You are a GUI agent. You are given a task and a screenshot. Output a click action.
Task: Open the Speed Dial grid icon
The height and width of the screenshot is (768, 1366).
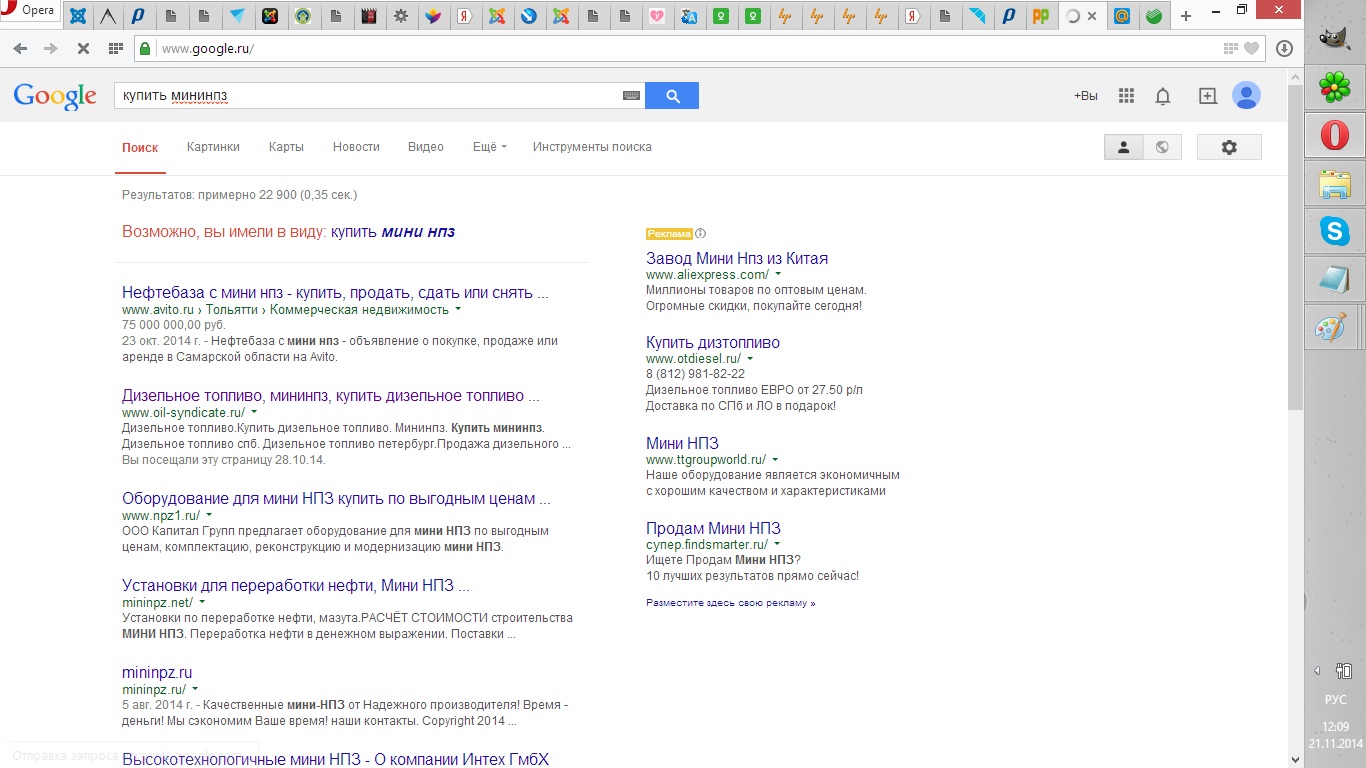pos(116,48)
